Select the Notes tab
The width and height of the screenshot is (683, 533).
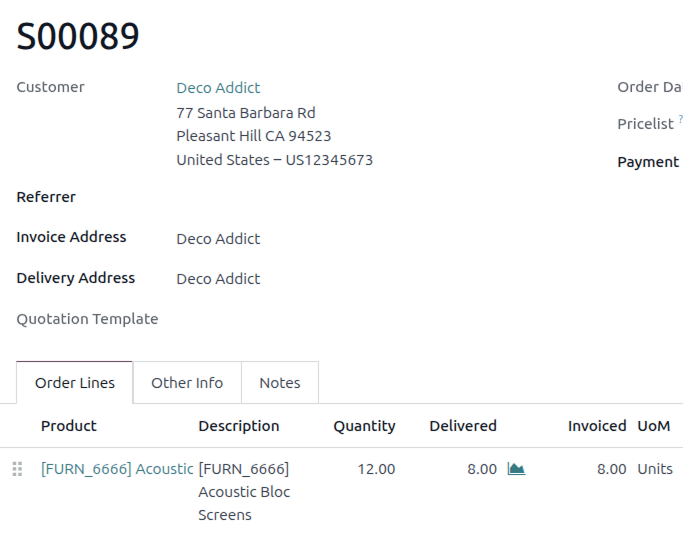point(280,383)
